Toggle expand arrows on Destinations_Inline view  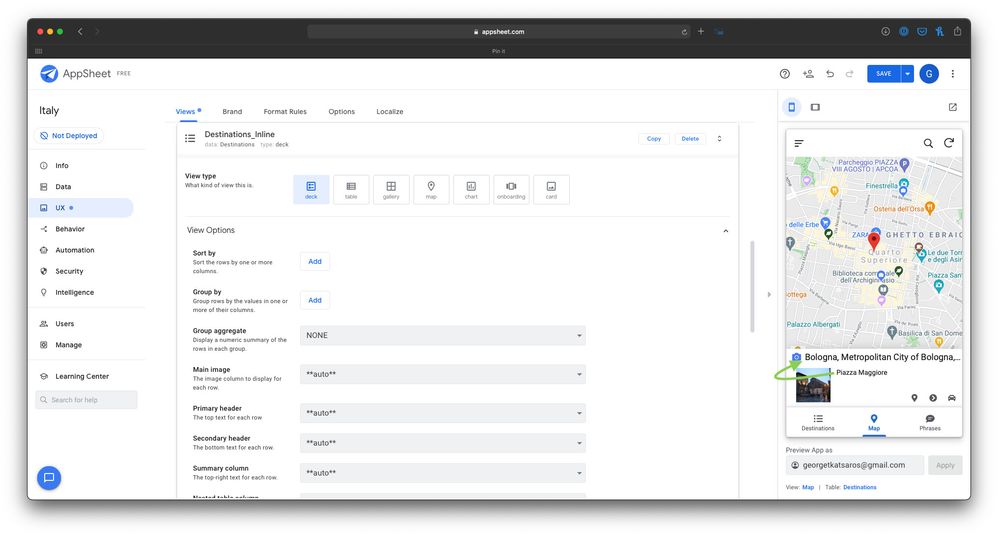tap(719, 139)
